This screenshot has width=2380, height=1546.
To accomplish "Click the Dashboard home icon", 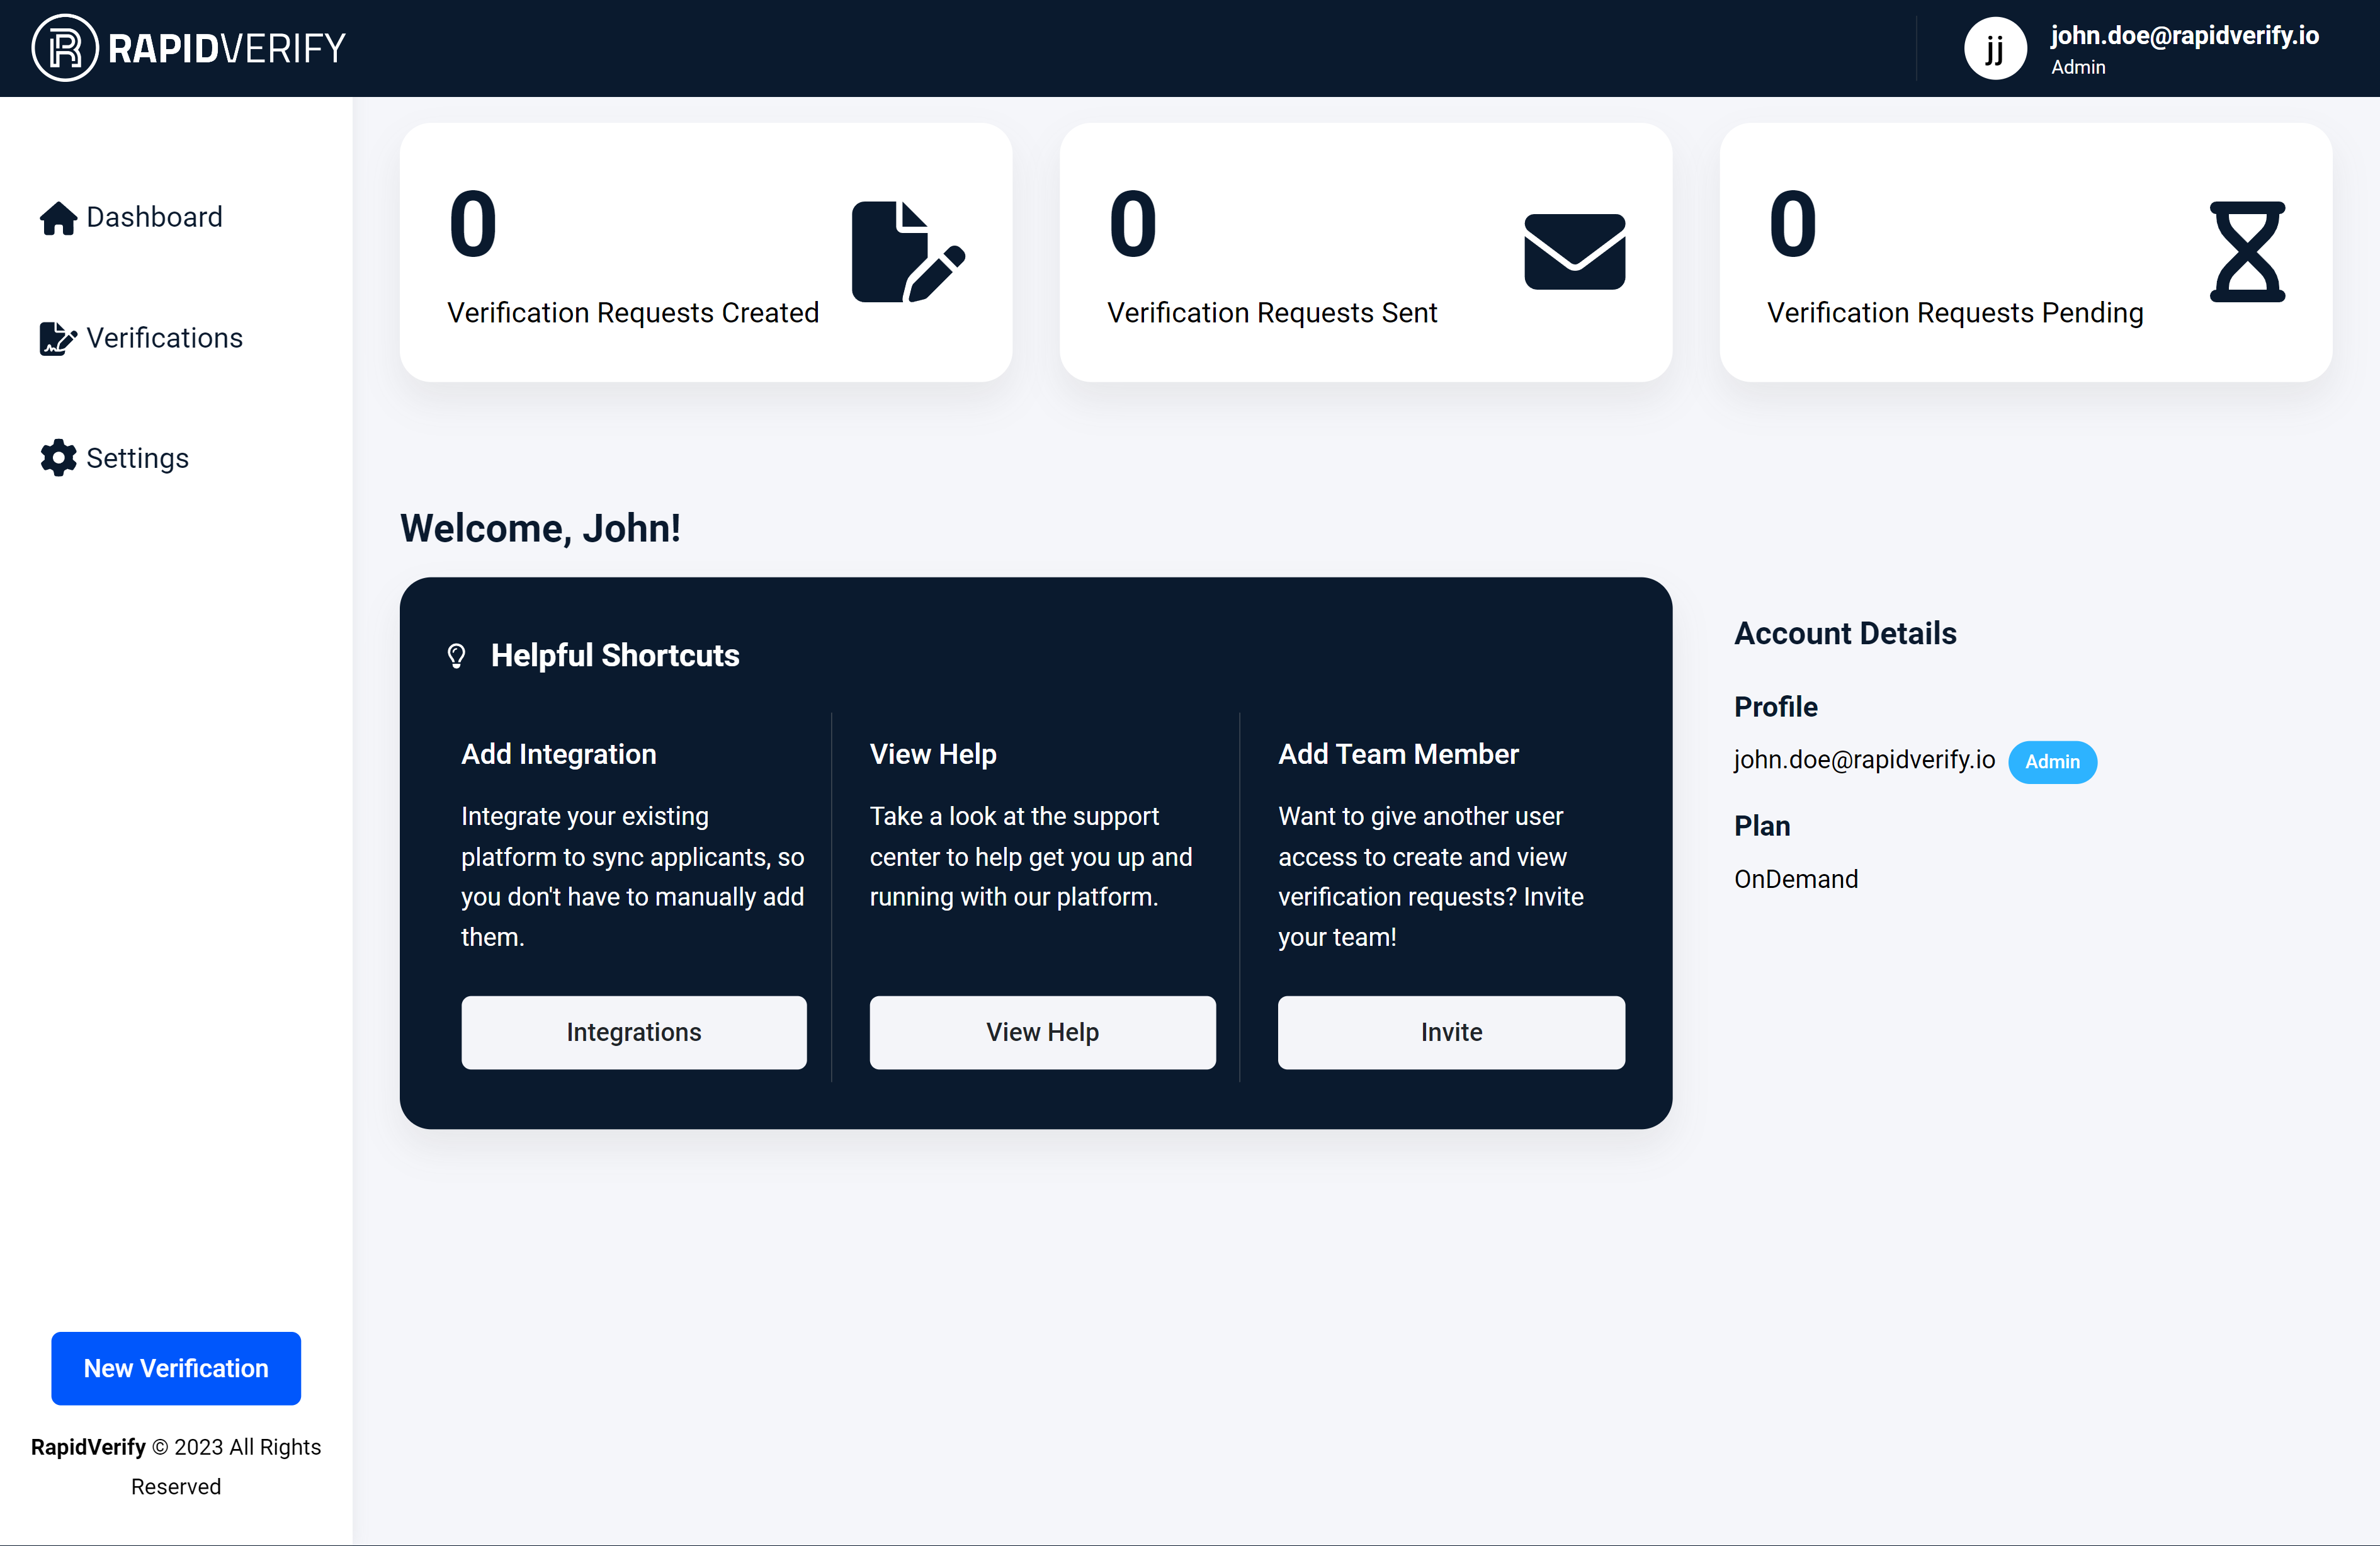I will [x=58, y=218].
